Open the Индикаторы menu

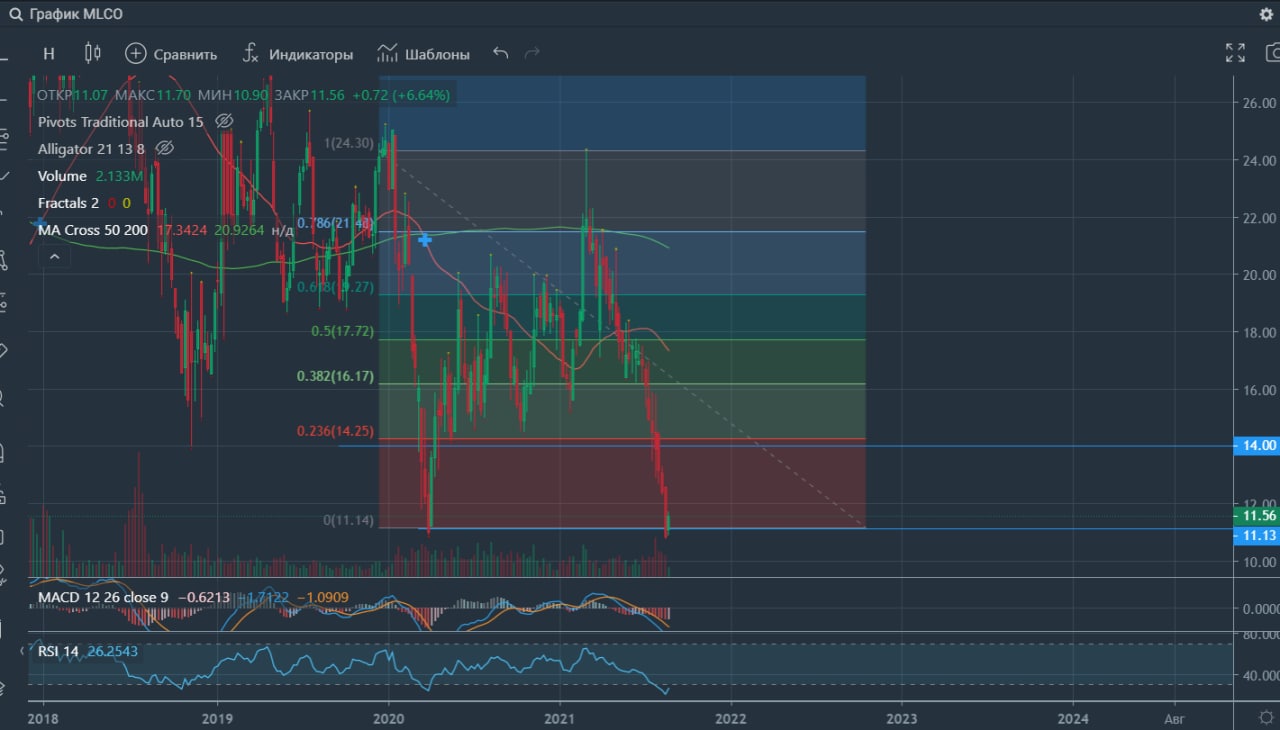click(x=298, y=54)
